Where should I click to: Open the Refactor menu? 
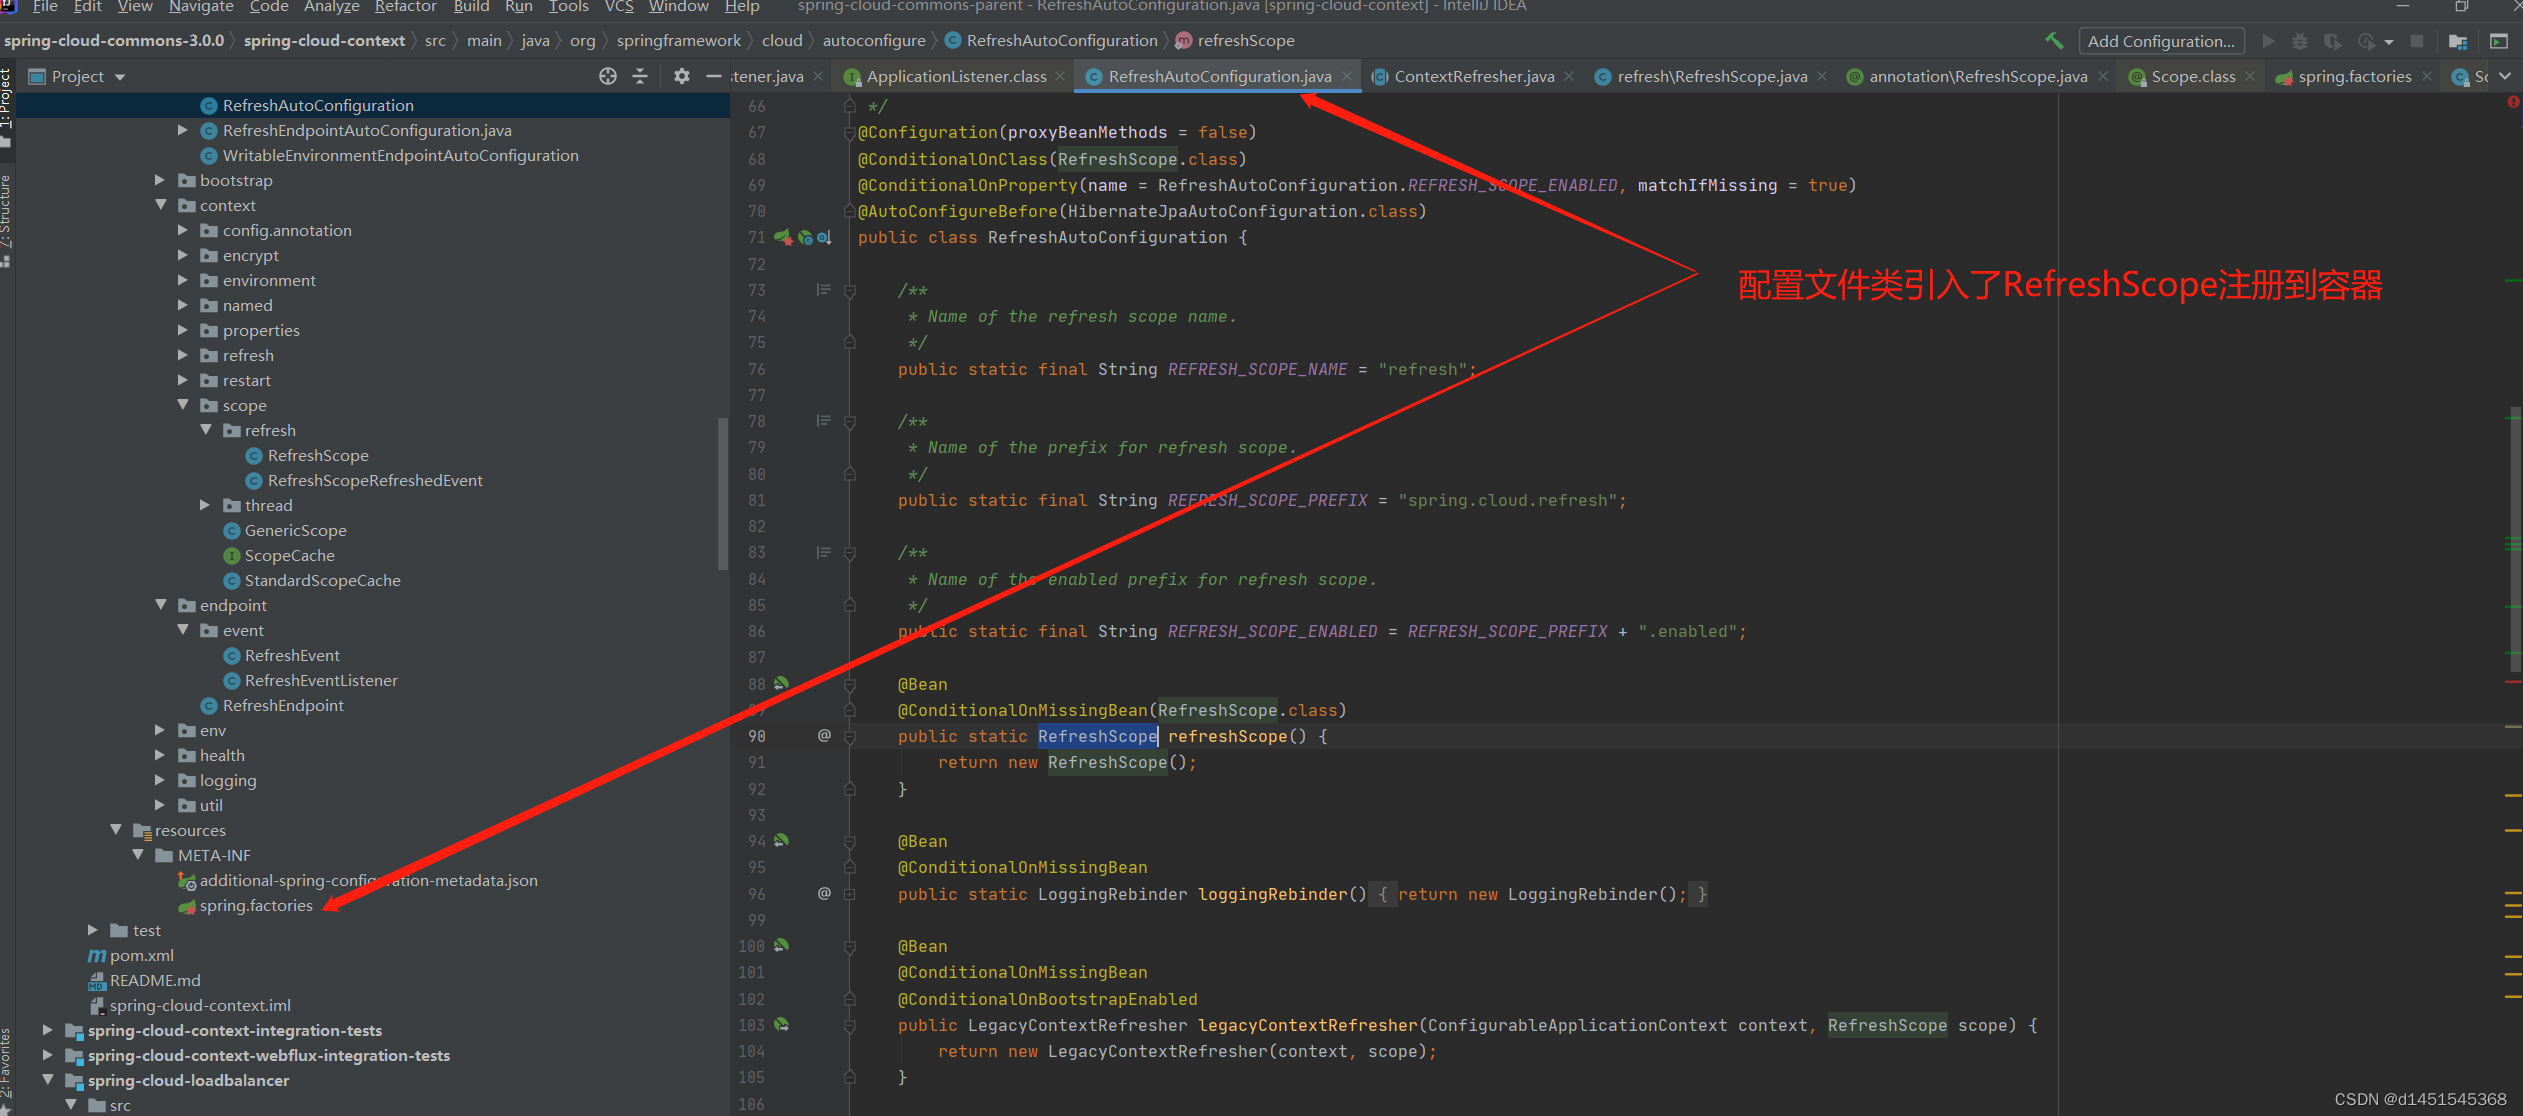click(405, 7)
